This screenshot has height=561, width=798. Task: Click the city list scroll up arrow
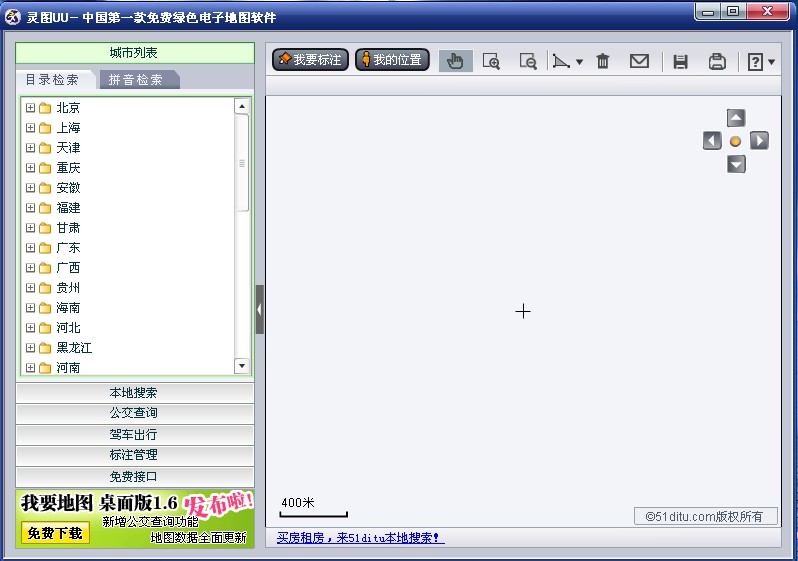click(242, 106)
